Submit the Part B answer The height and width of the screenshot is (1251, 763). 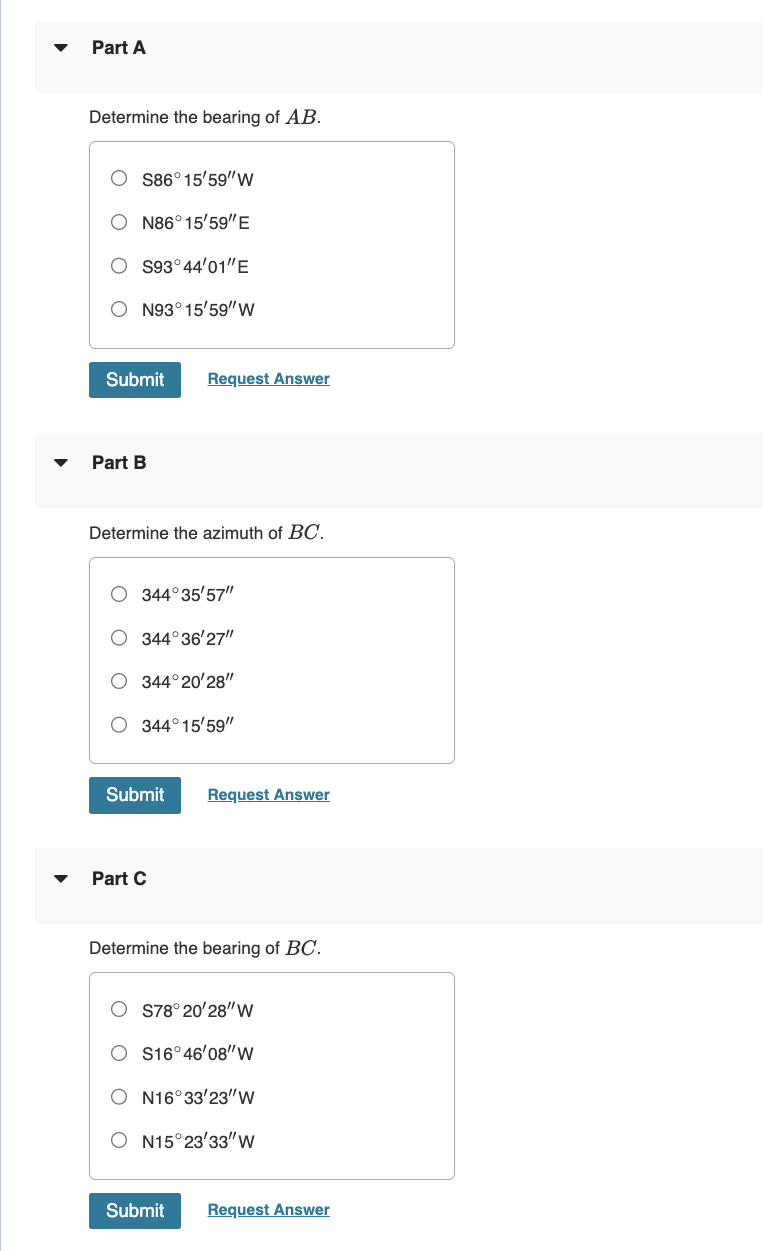pyautogui.click(x=134, y=795)
